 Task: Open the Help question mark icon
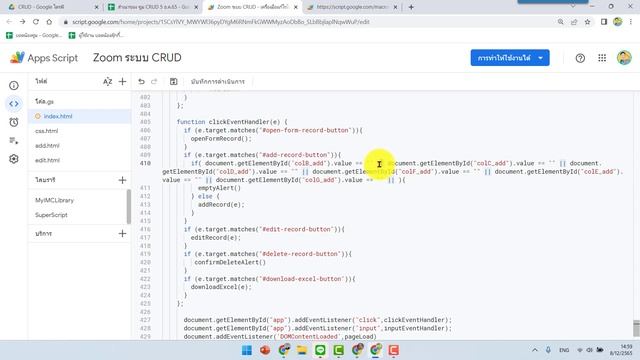pos(580,58)
